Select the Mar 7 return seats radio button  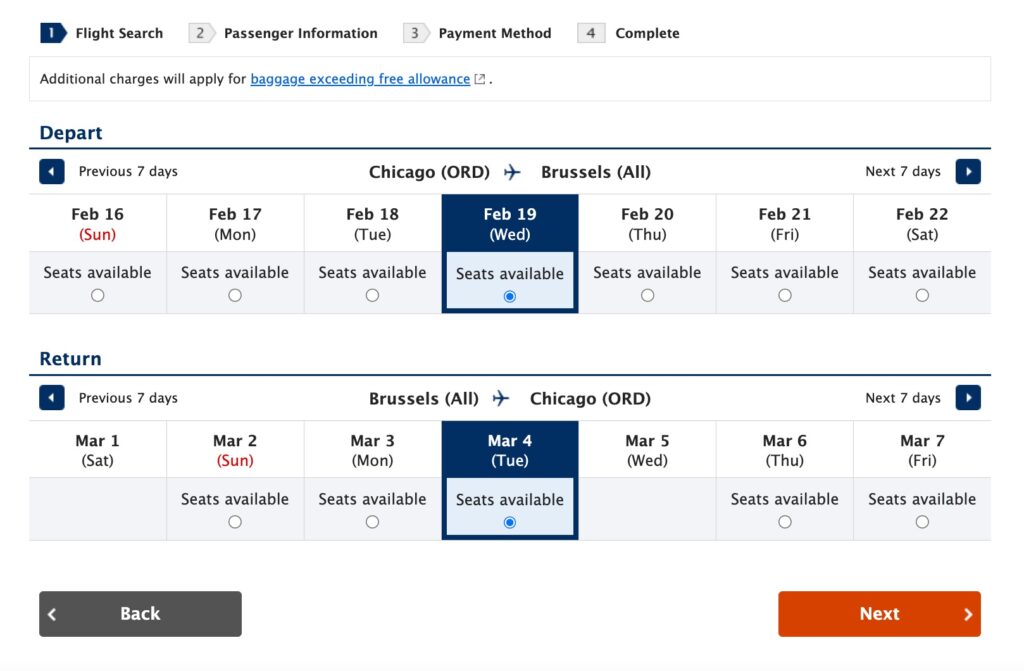921,522
